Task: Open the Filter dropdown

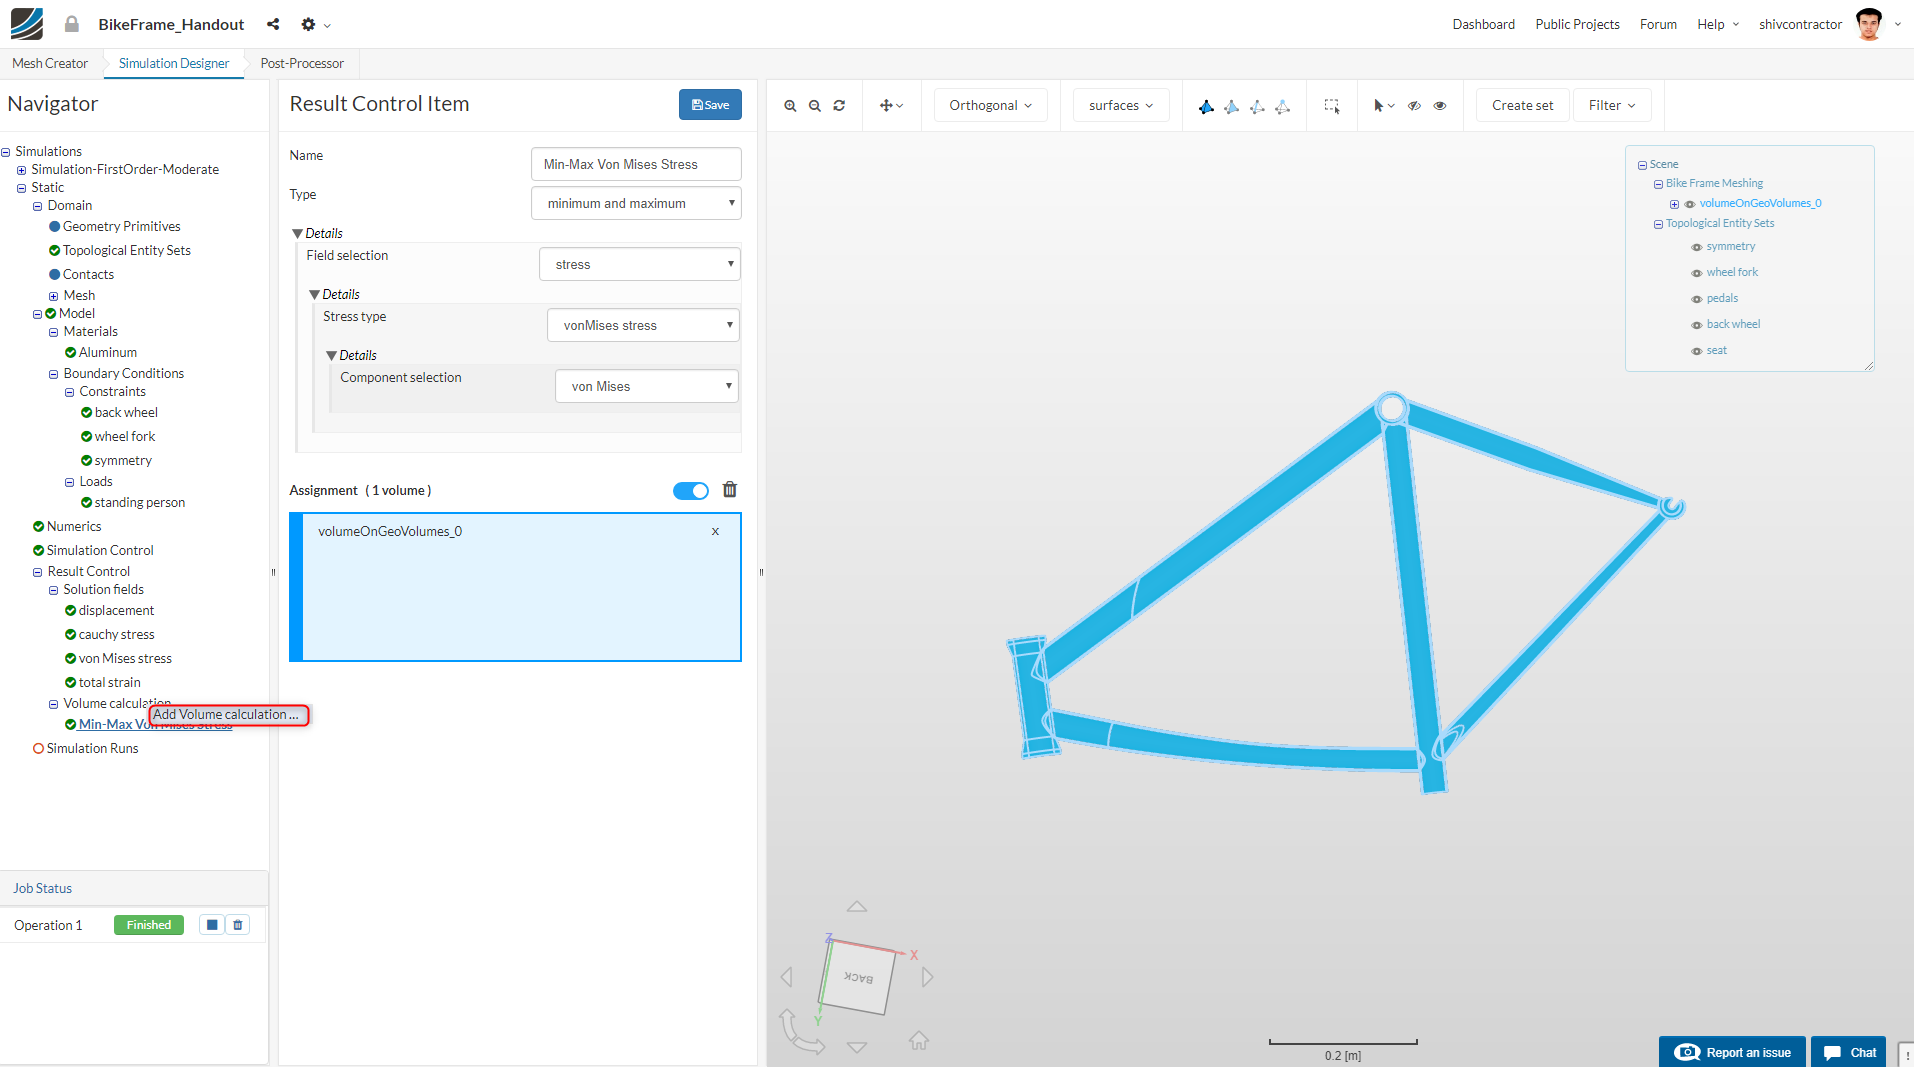Action: pyautogui.click(x=1612, y=106)
